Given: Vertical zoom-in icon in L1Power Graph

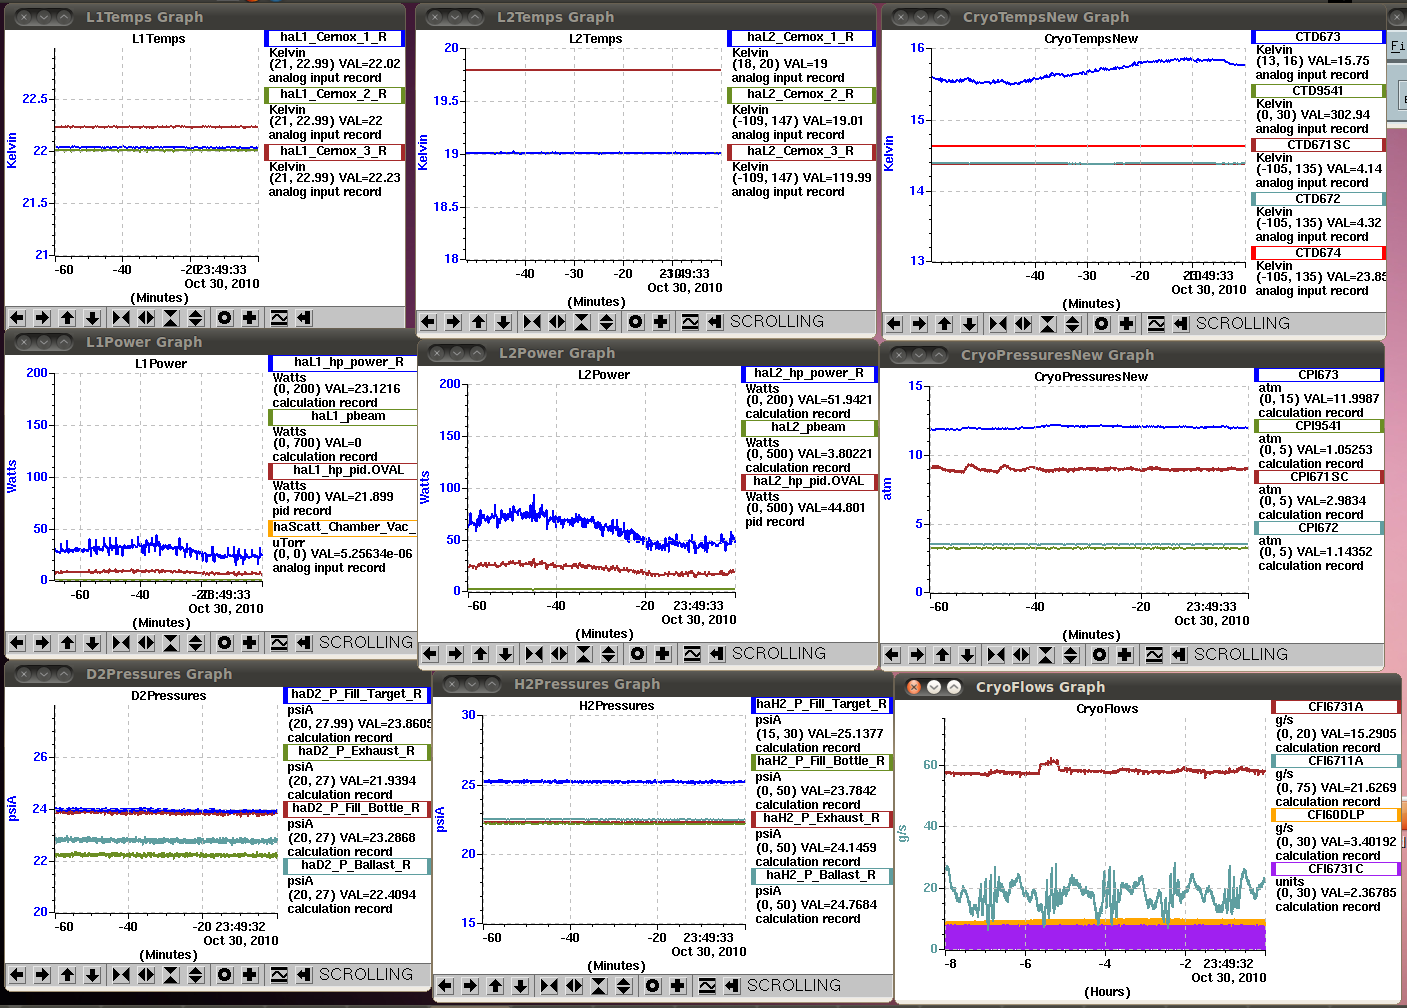Looking at the screenshot, I should pos(171,643).
